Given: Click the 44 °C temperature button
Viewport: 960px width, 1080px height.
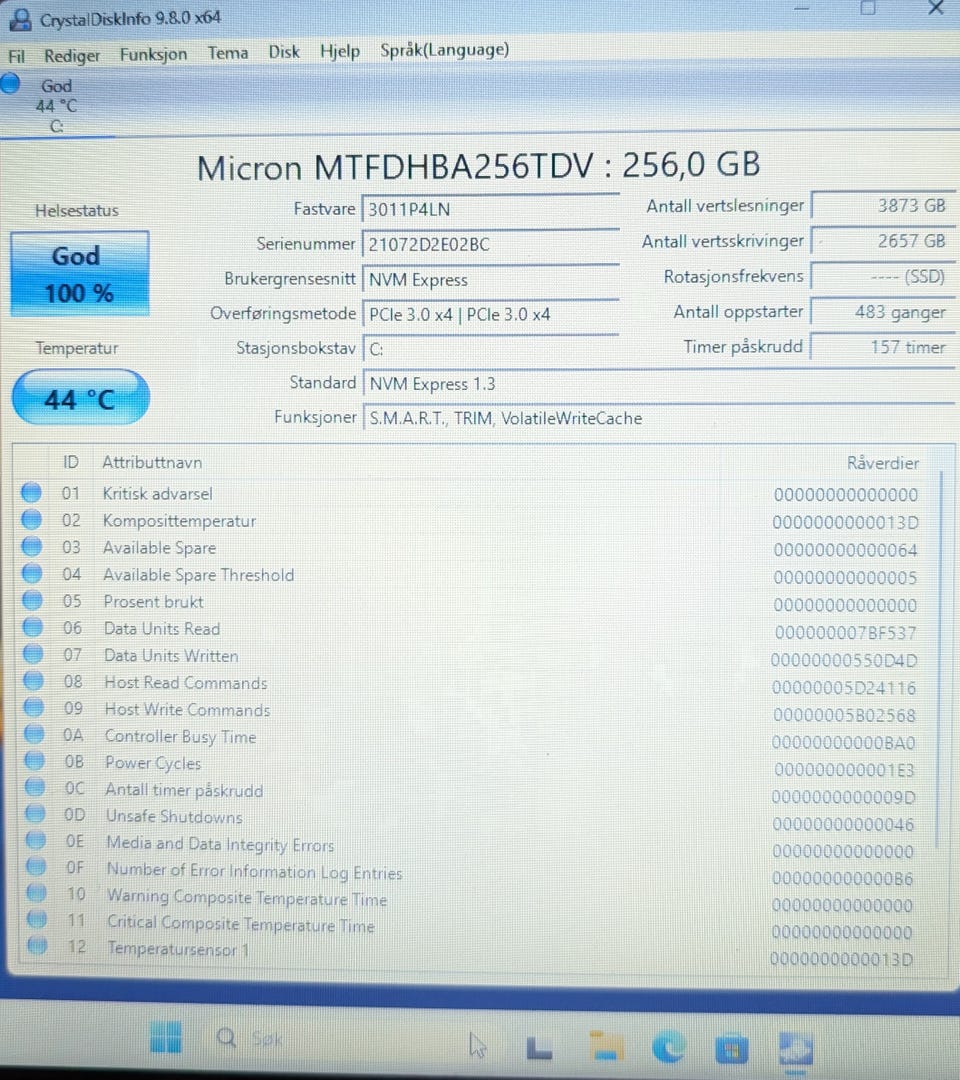Looking at the screenshot, I should coord(81,397).
